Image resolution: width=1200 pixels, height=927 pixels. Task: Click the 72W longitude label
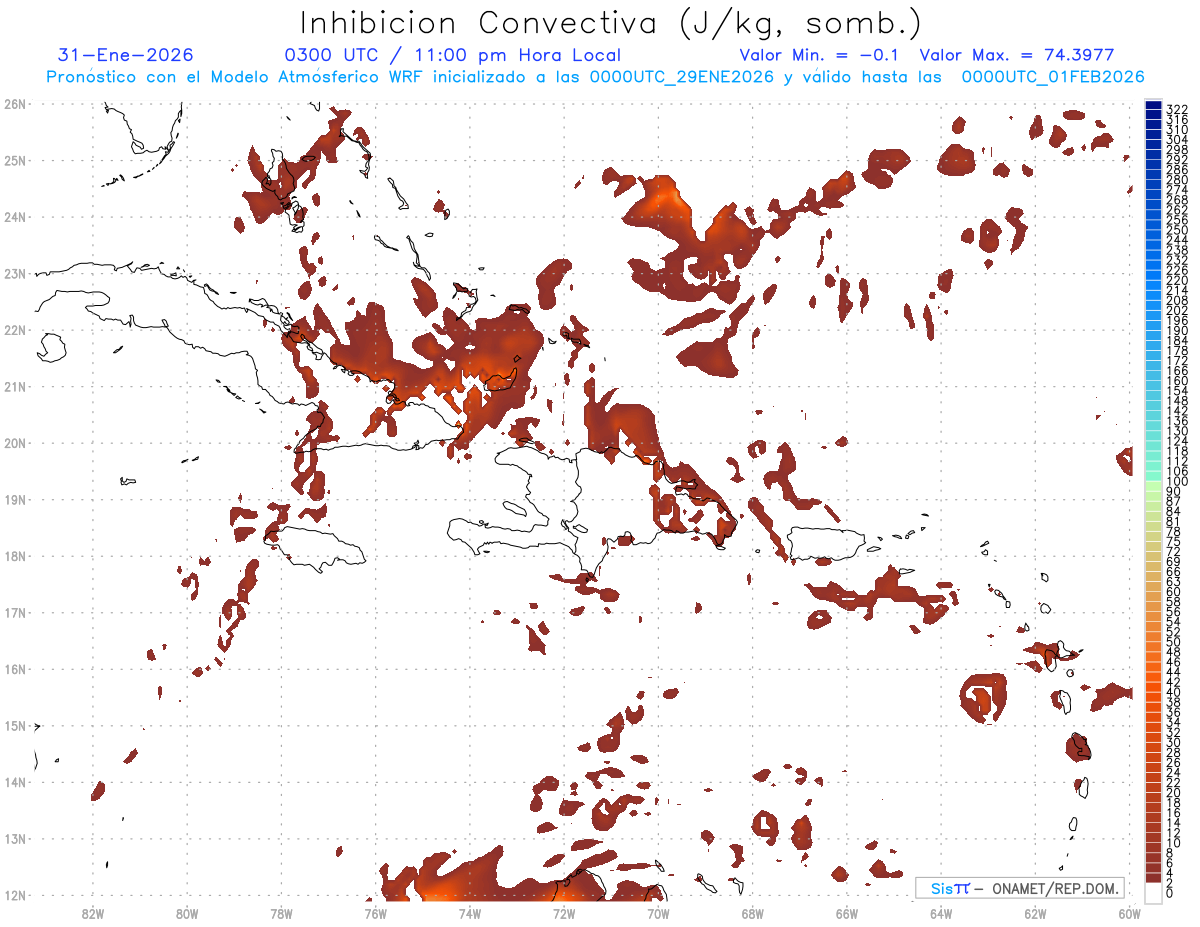564,913
